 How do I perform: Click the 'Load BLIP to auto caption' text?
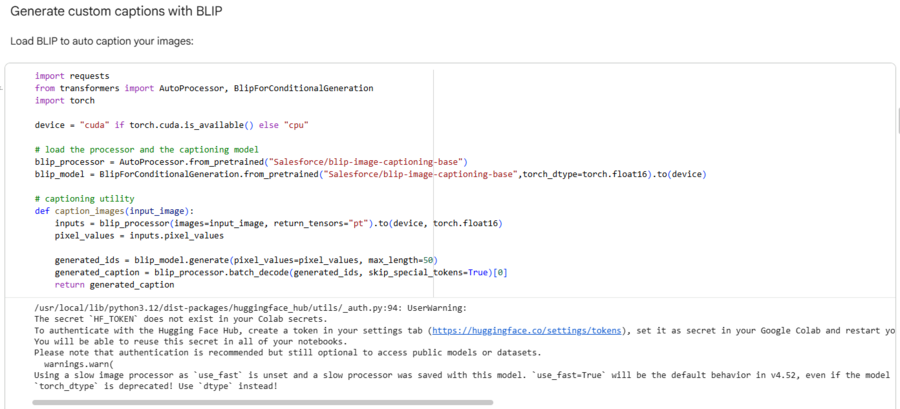point(101,41)
